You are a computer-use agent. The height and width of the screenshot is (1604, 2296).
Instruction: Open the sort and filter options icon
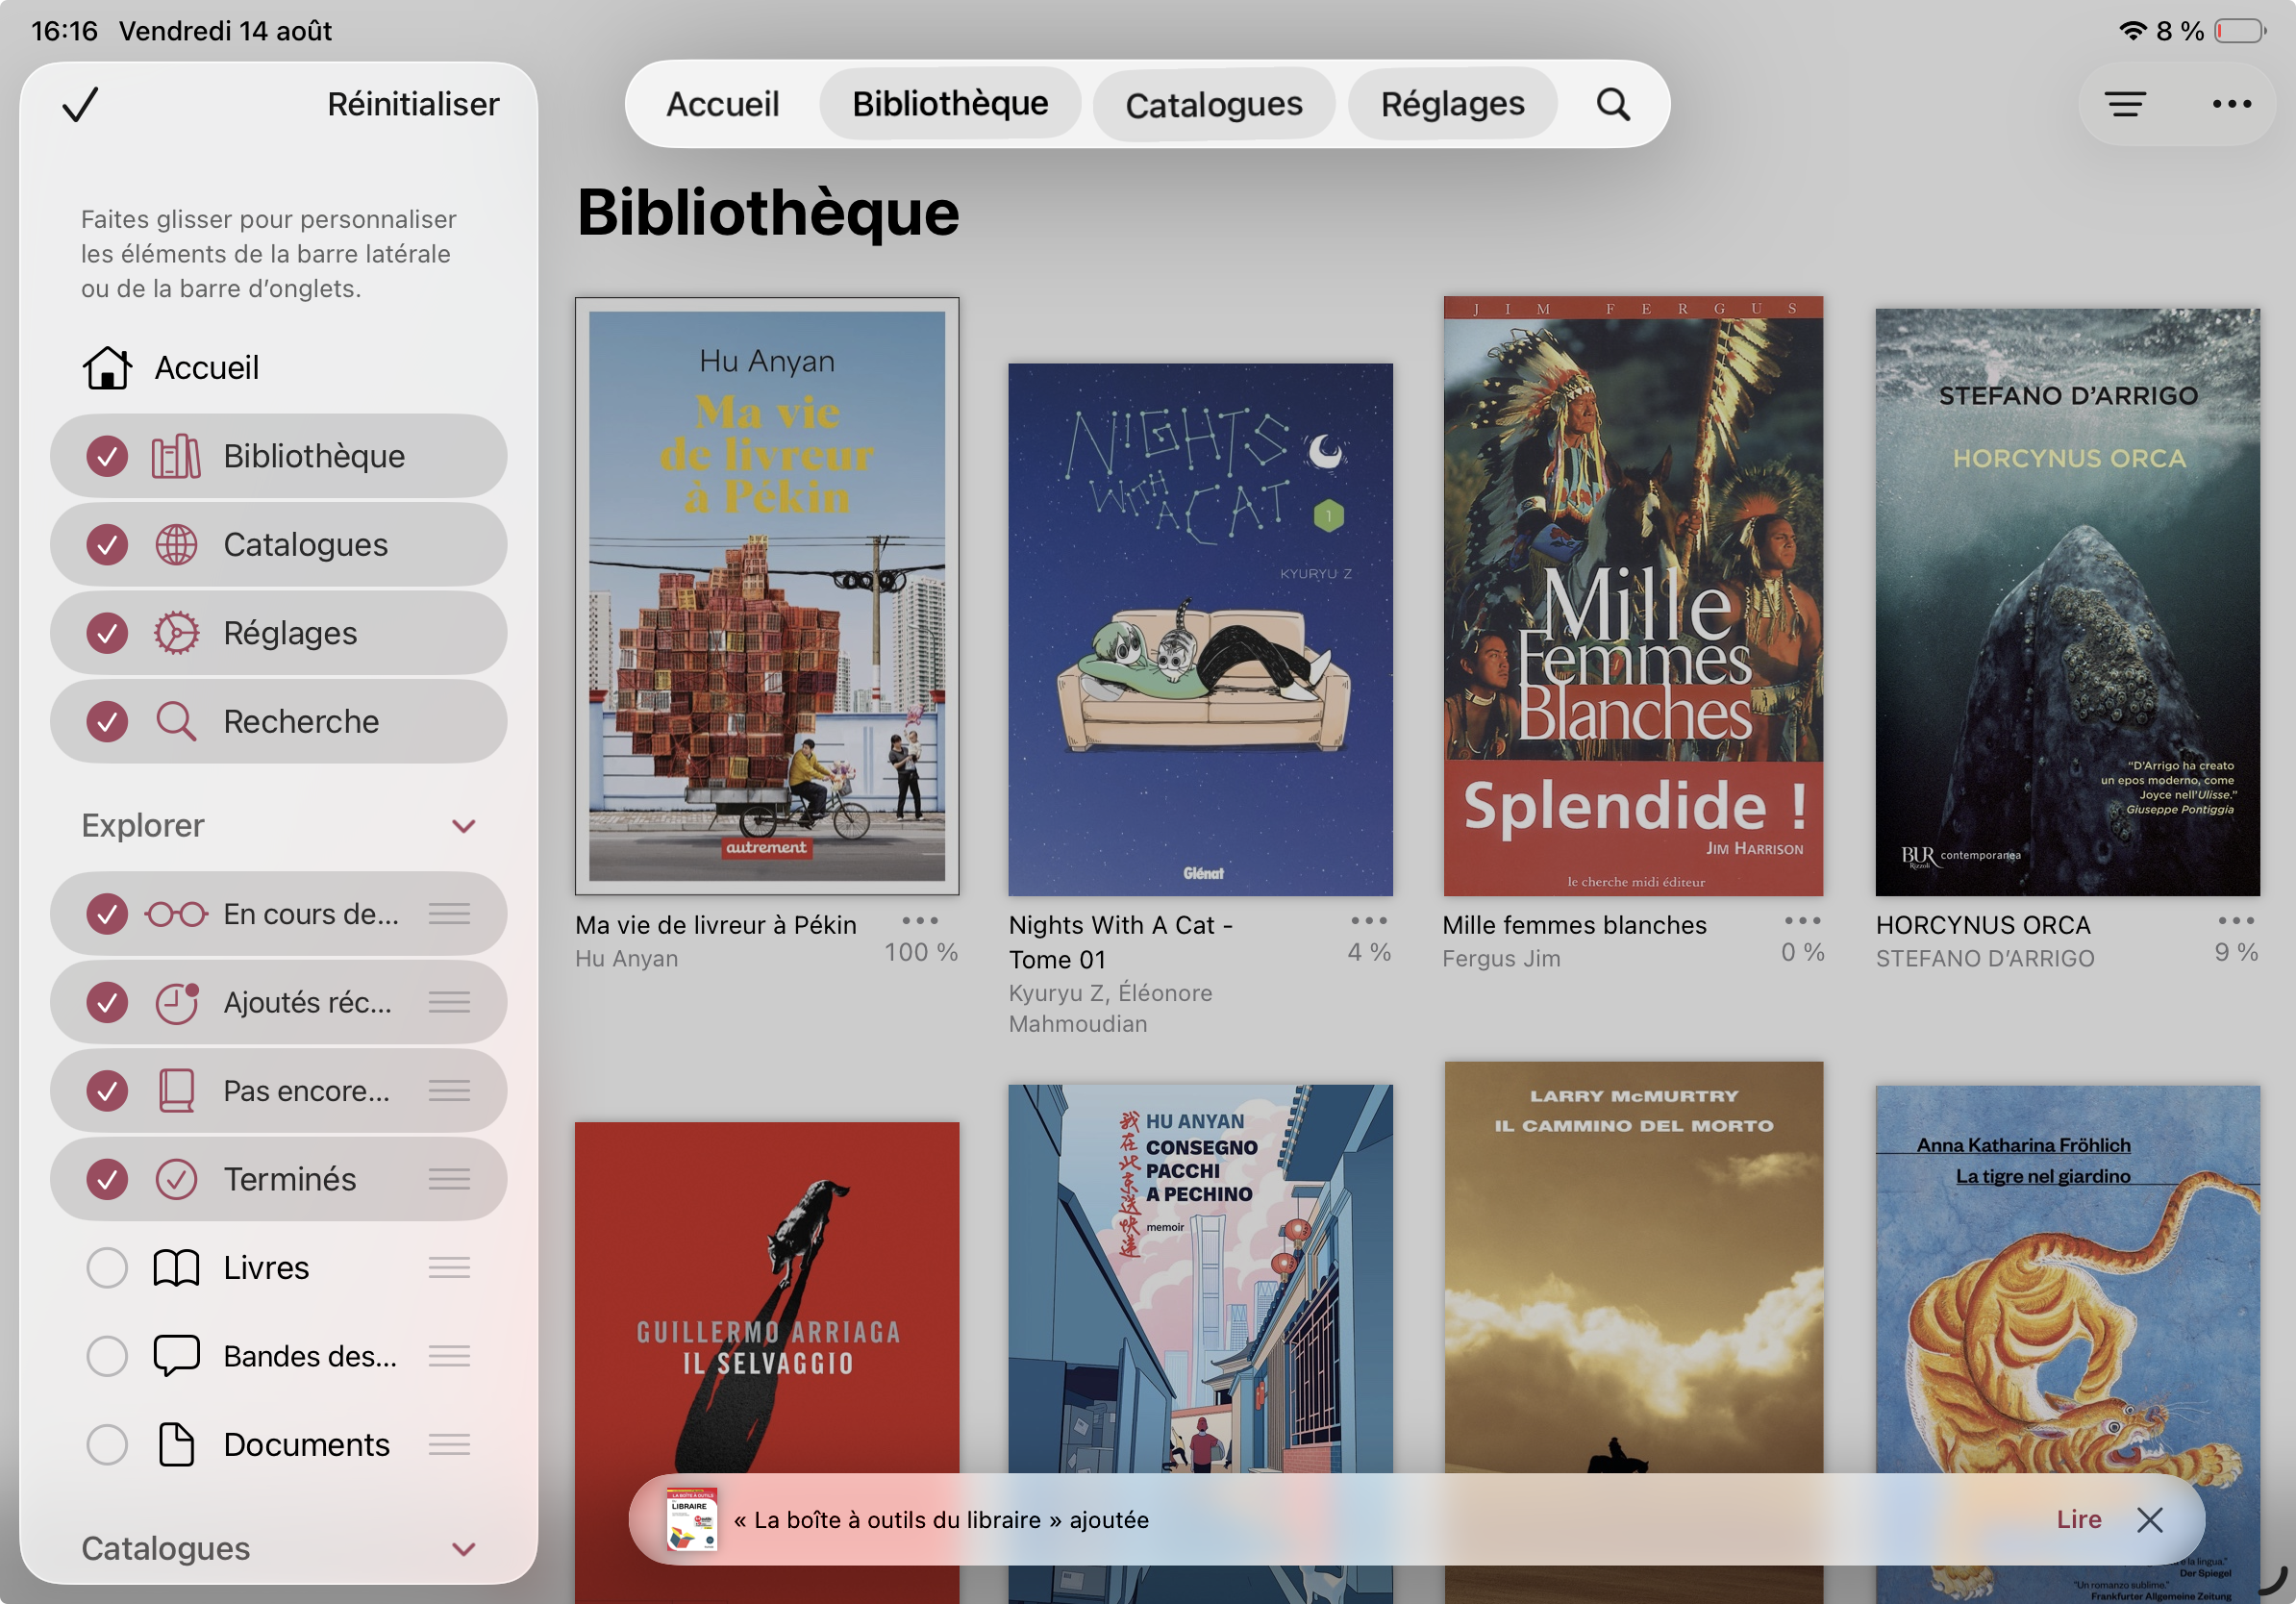click(x=2126, y=104)
